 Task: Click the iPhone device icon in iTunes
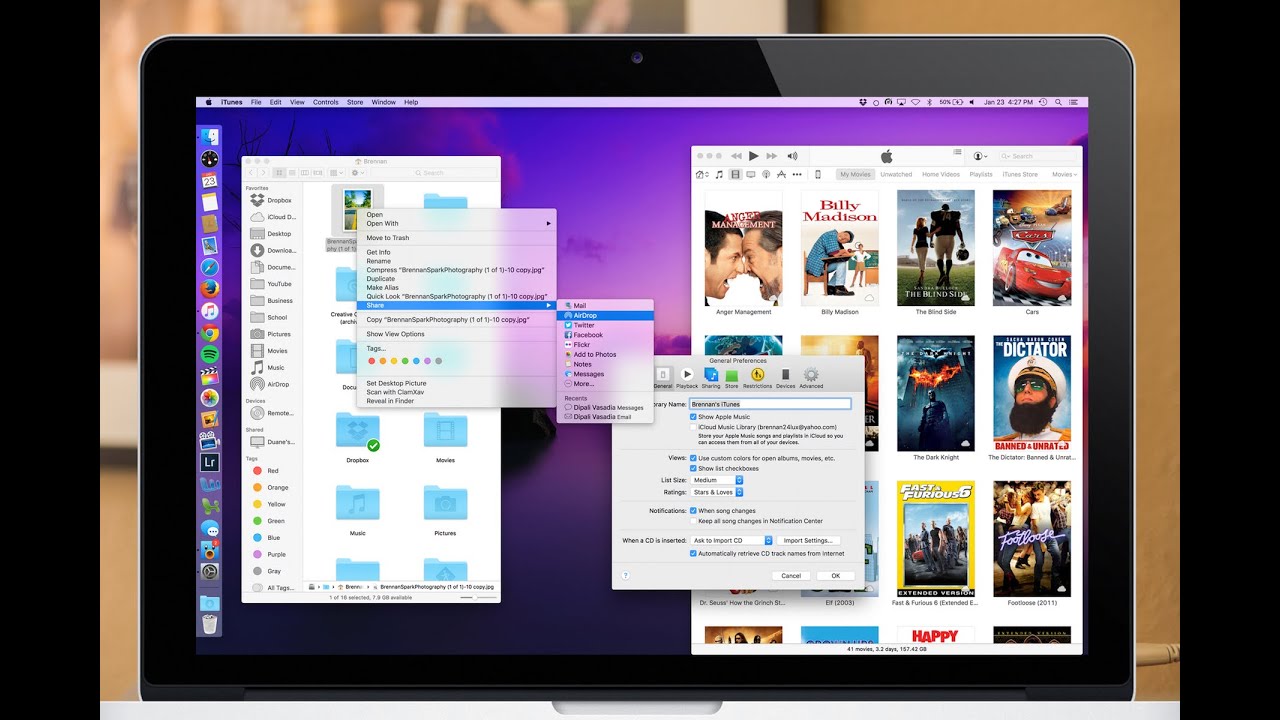pyautogui.click(x=817, y=174)
